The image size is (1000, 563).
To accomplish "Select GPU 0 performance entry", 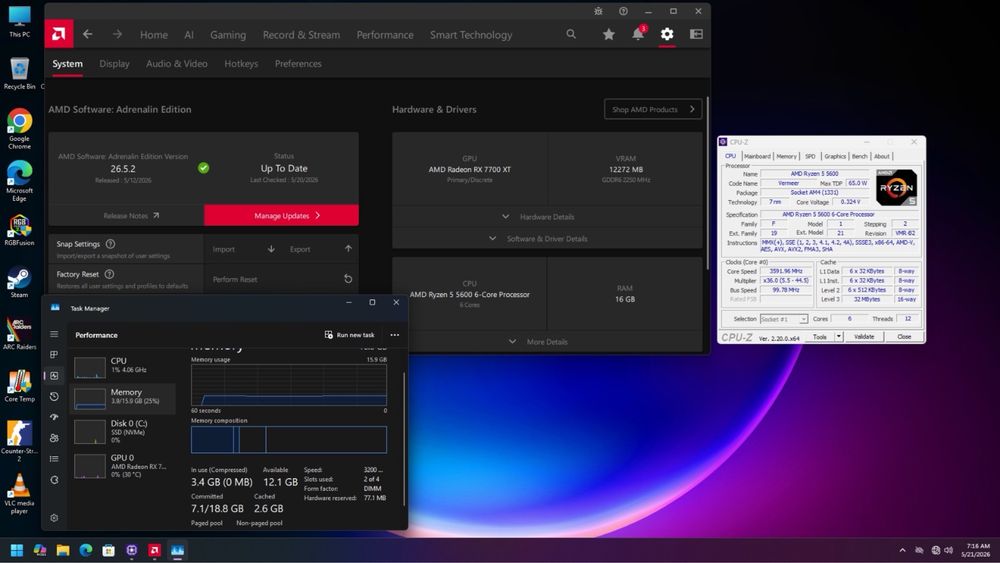I will pos(122,465).
